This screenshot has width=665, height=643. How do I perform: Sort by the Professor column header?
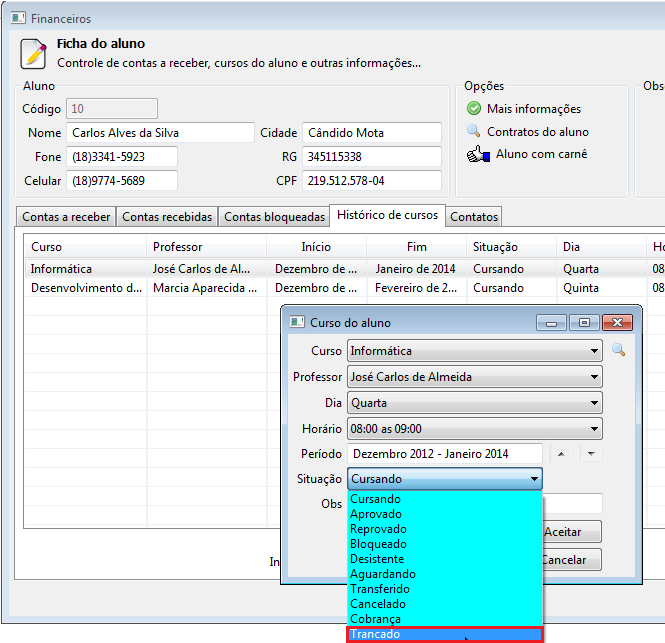coord(207,246)
